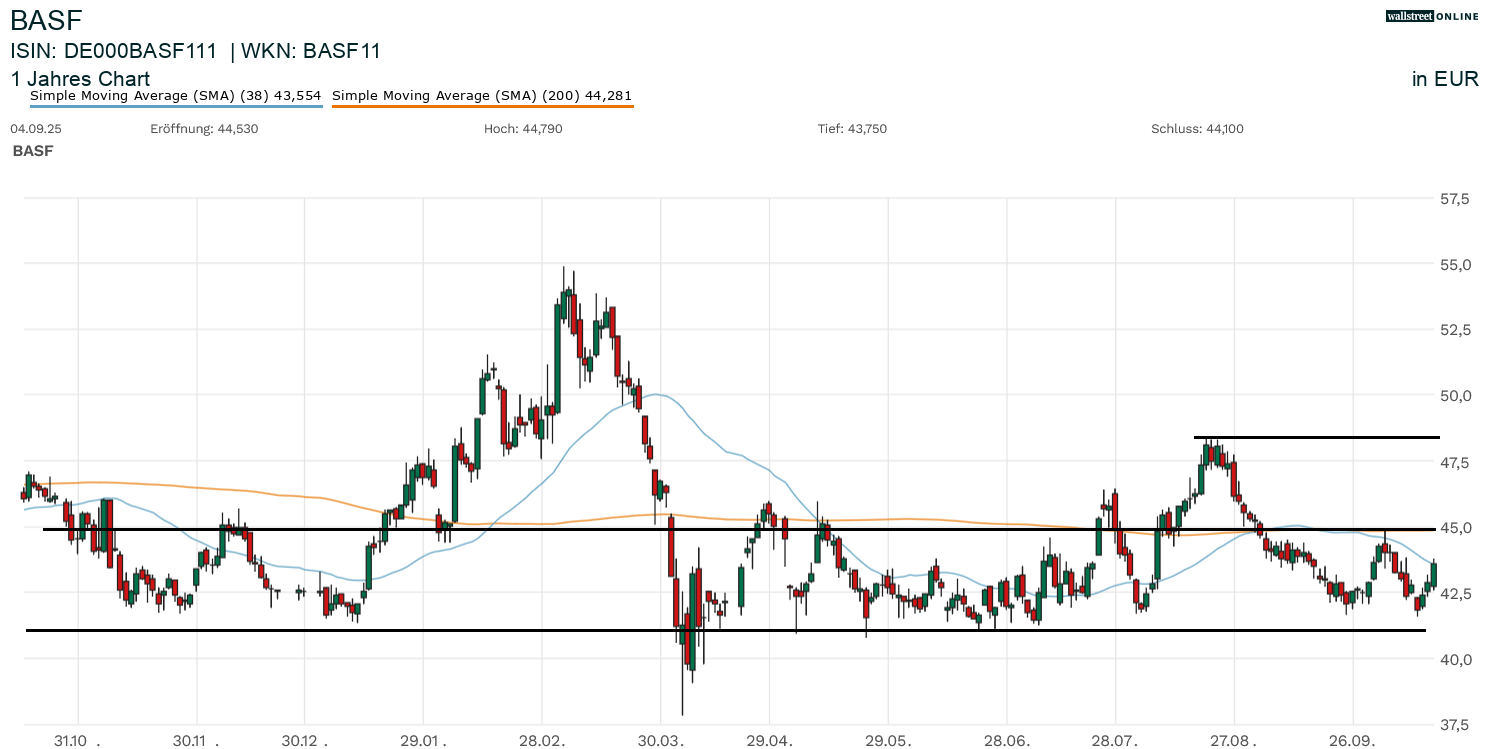1490x749 pixels.
Task: Click the 'in EUR' currency label
Action: 1444,79
